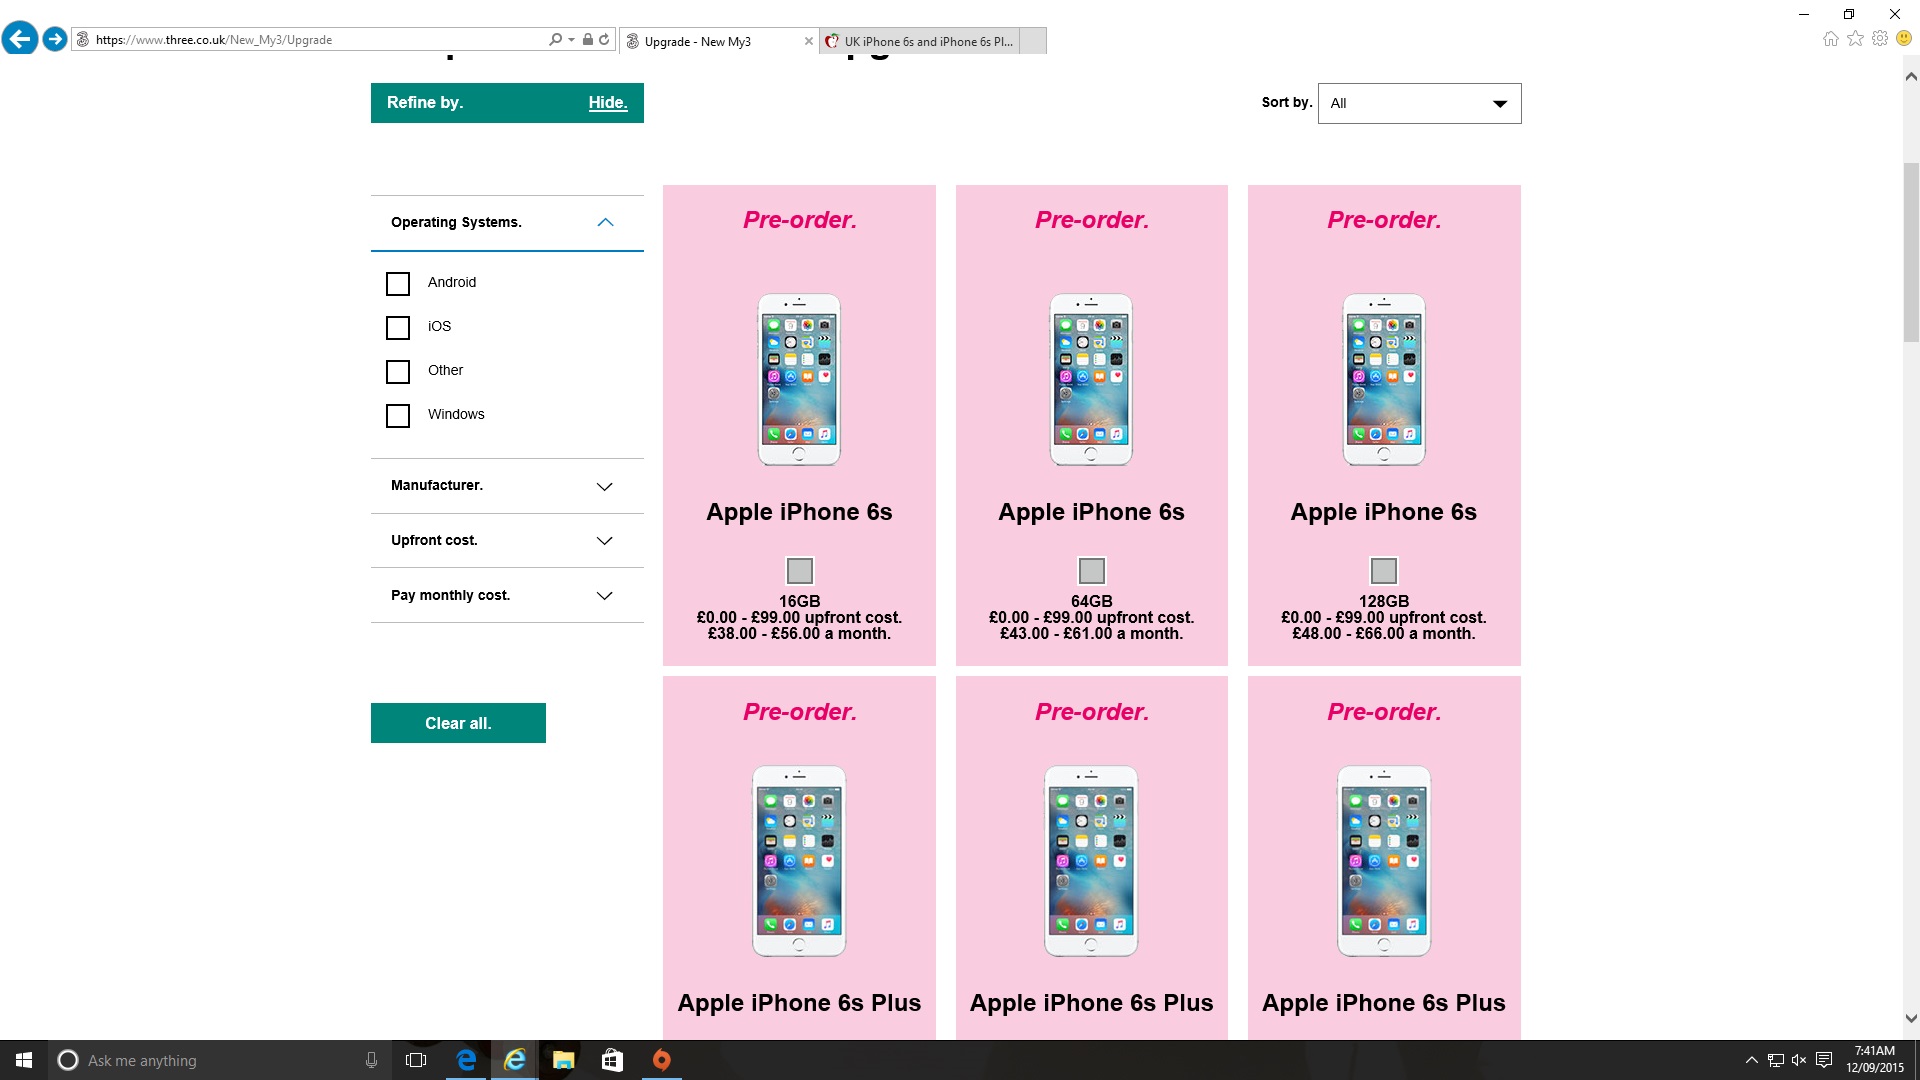
Task: Select grey colour swatch on 16GB iPhone 6s
Action: coord(800,571)
